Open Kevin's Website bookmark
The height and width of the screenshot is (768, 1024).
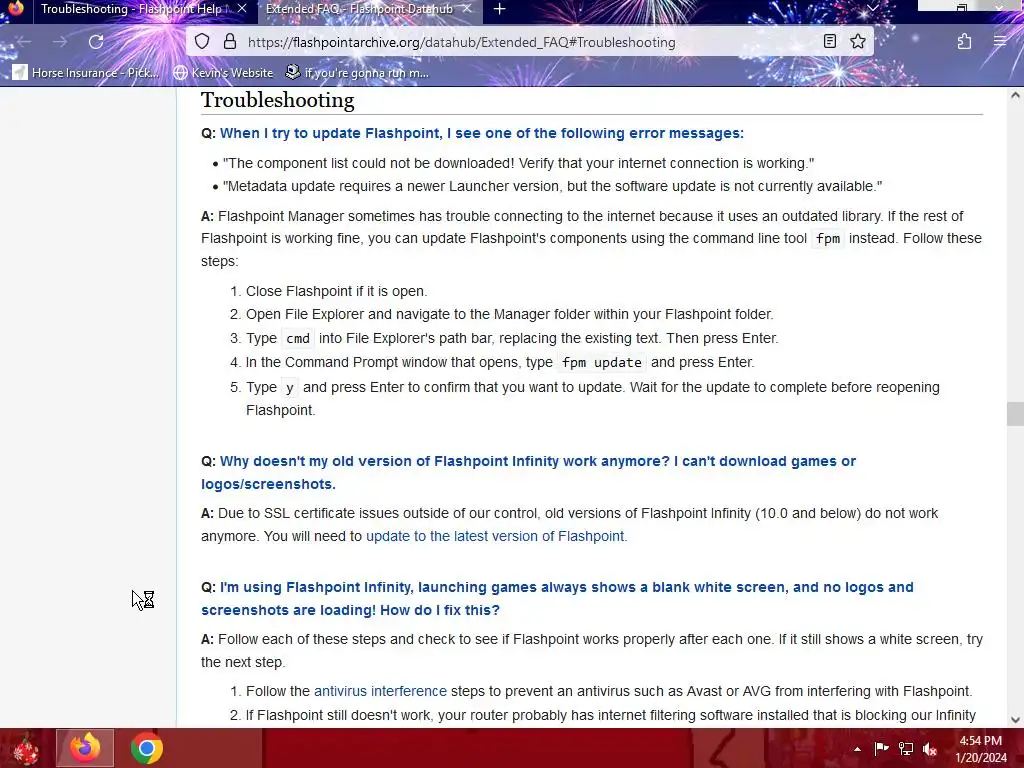point(223,72)
